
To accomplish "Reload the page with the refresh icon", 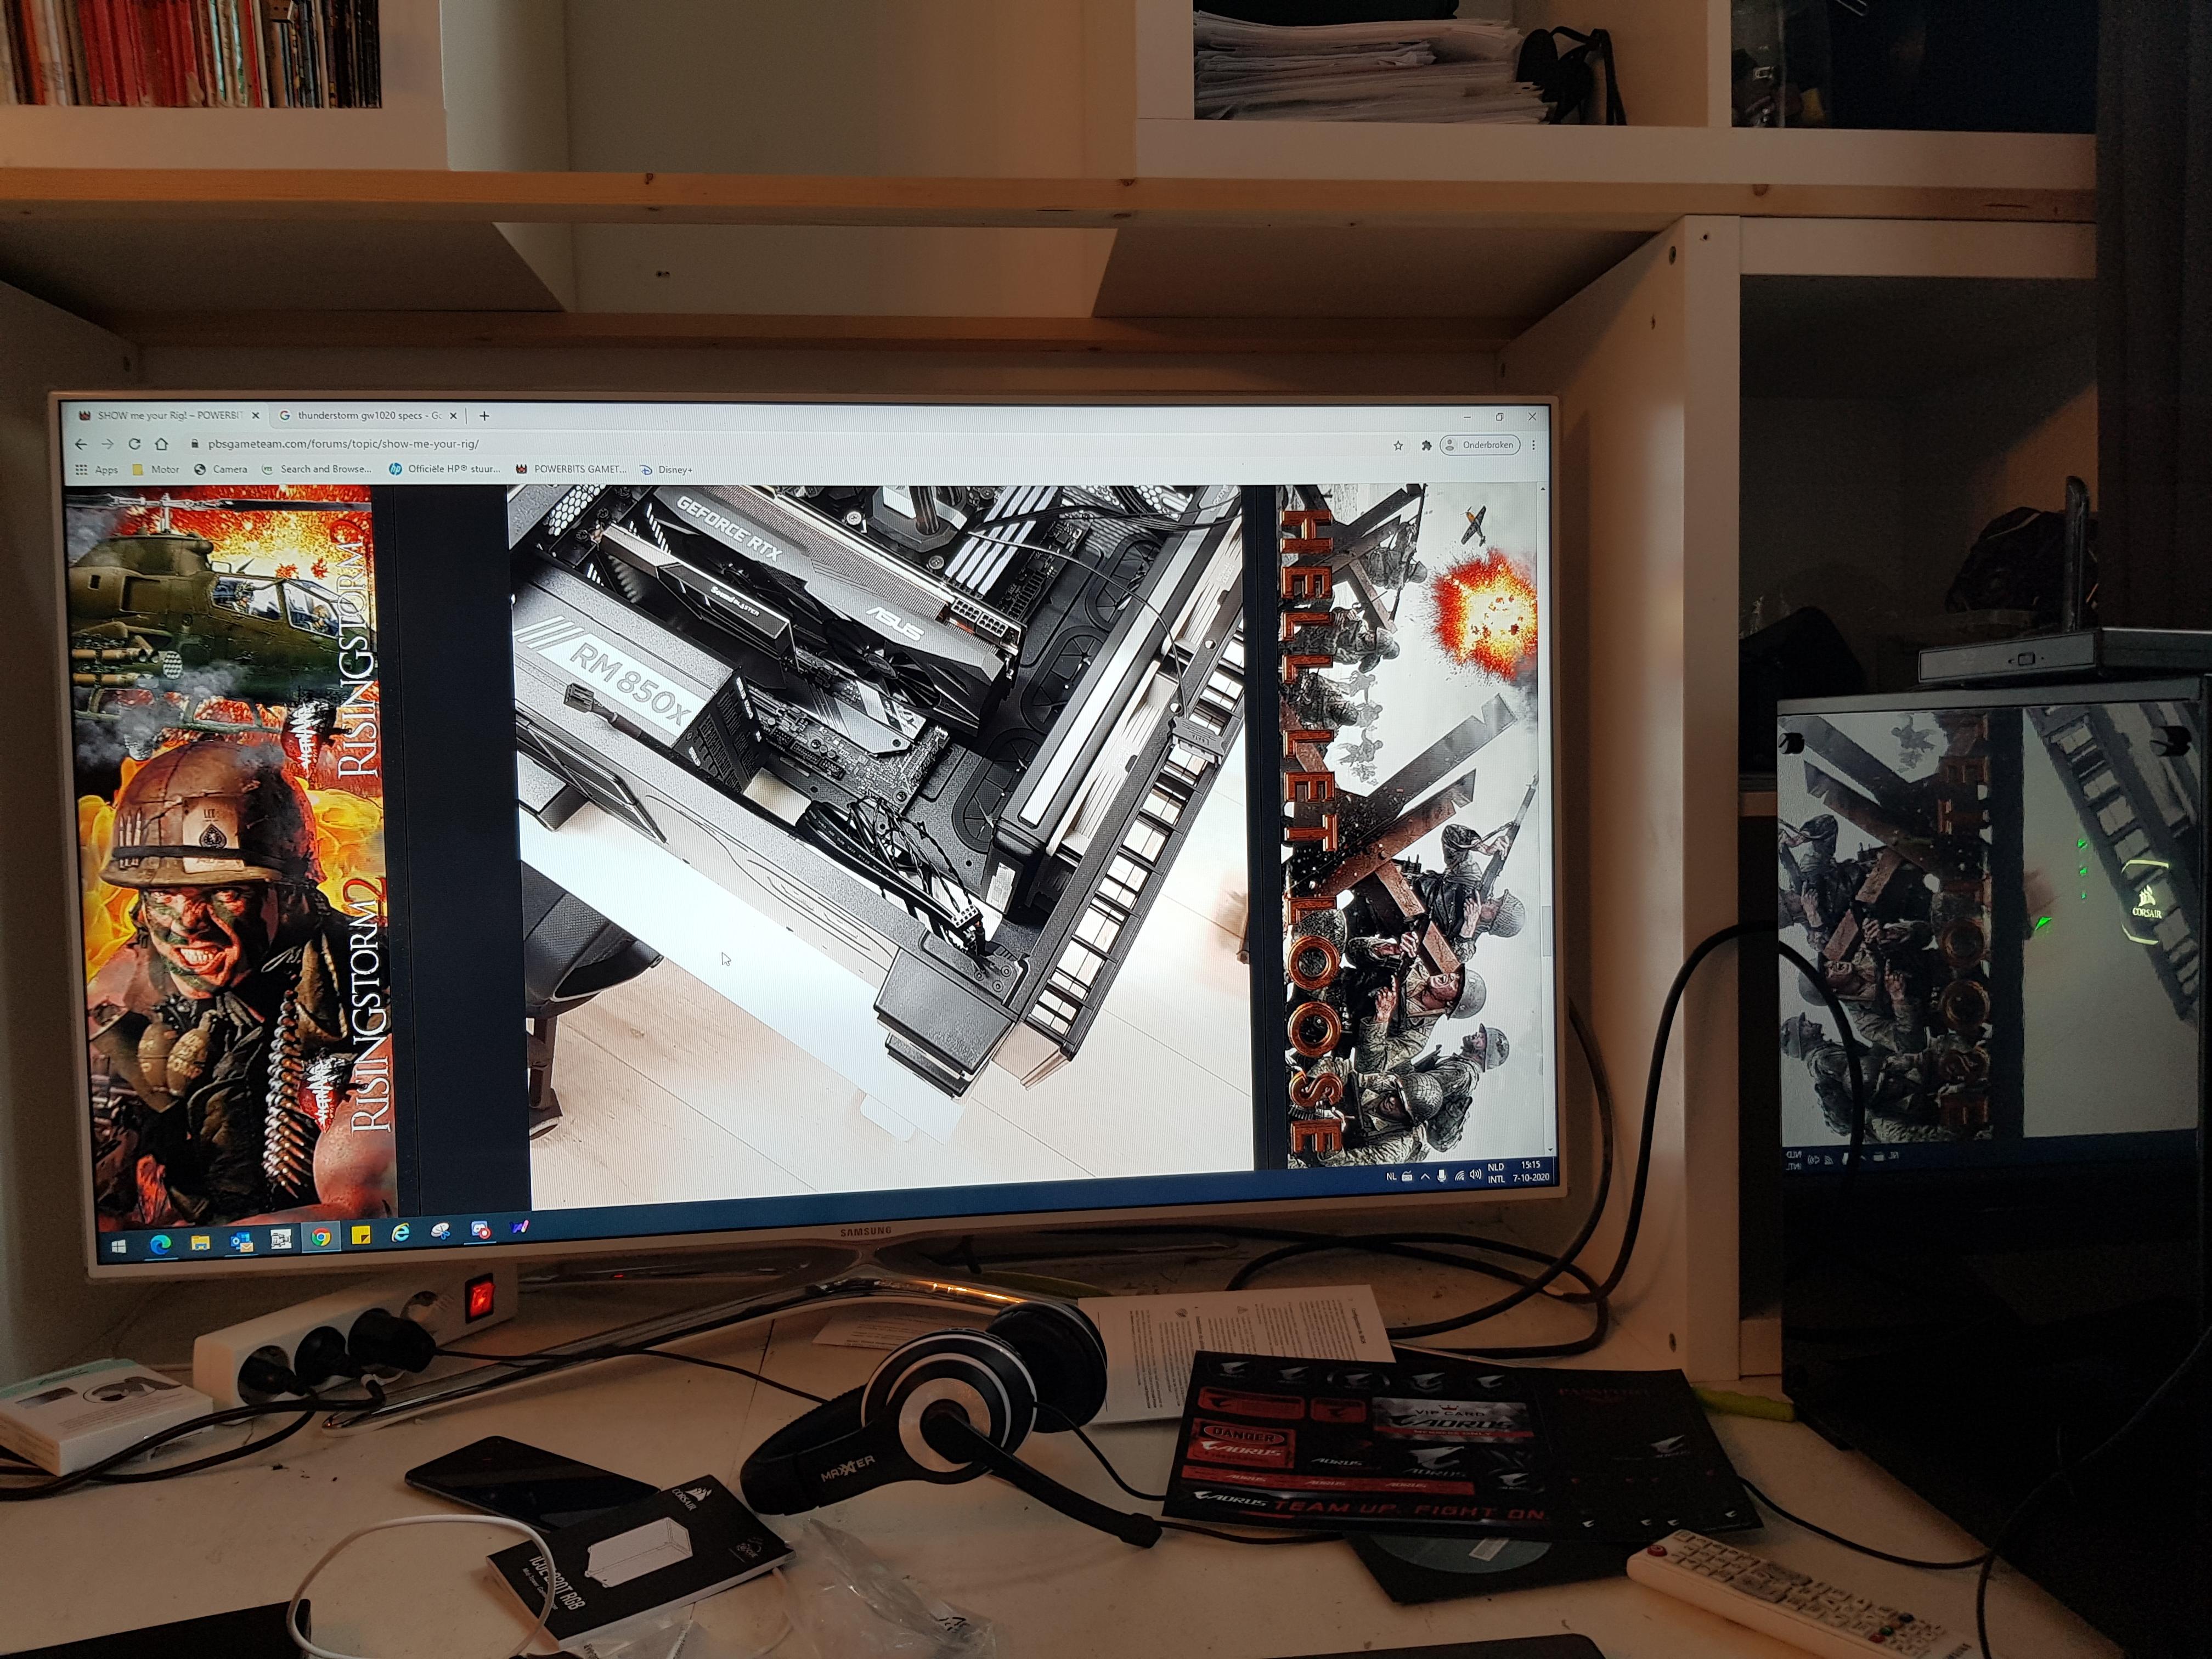I will pos(134,443).
